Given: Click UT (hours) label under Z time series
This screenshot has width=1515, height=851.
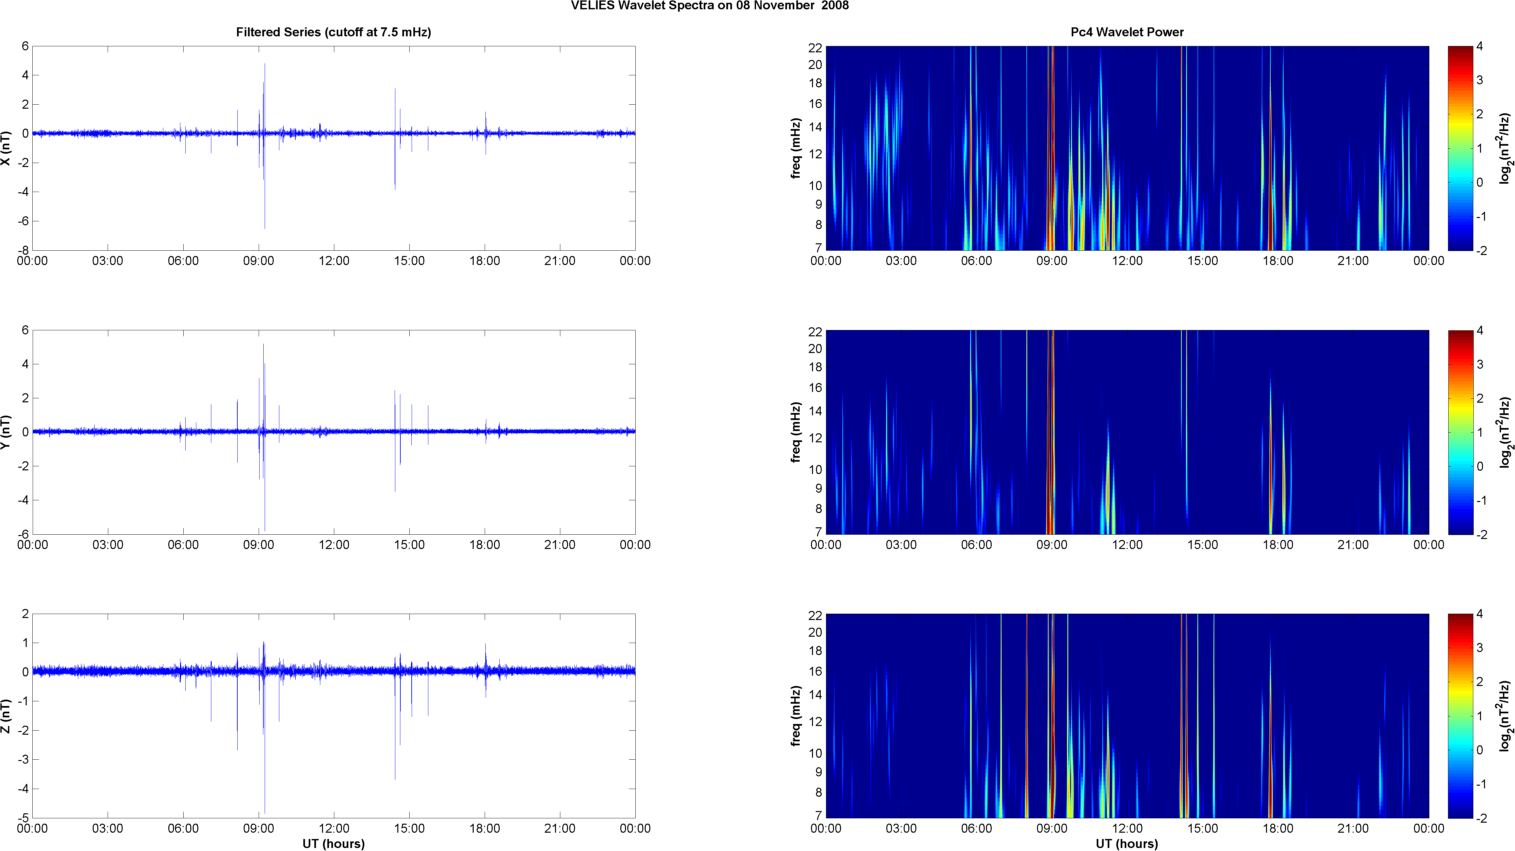Looking at the screenshot, I should tap(333, 843).
